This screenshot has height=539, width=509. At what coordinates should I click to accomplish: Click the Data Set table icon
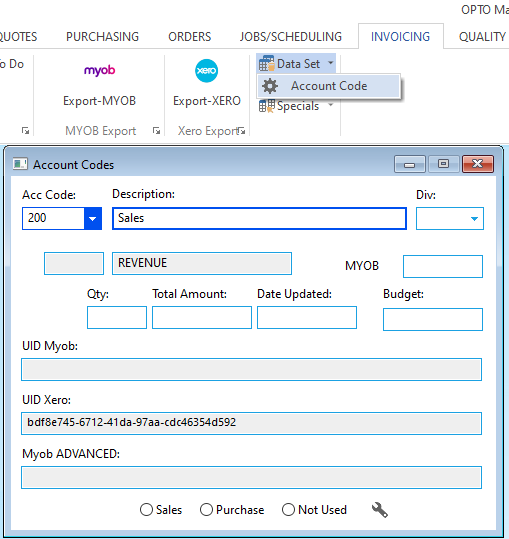267,64
